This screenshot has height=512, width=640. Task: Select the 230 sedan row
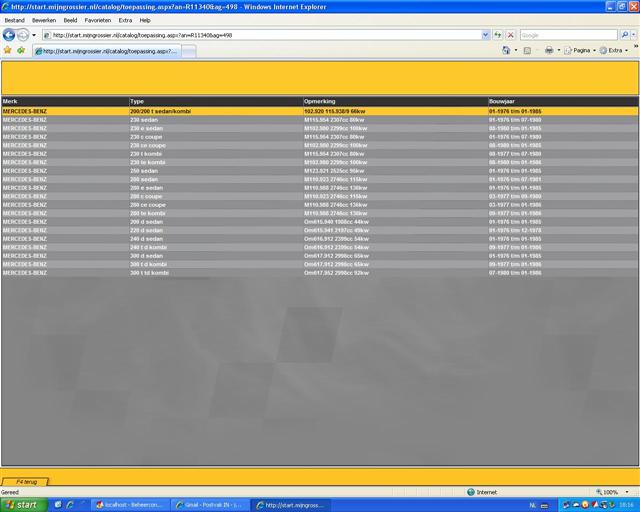320,120
